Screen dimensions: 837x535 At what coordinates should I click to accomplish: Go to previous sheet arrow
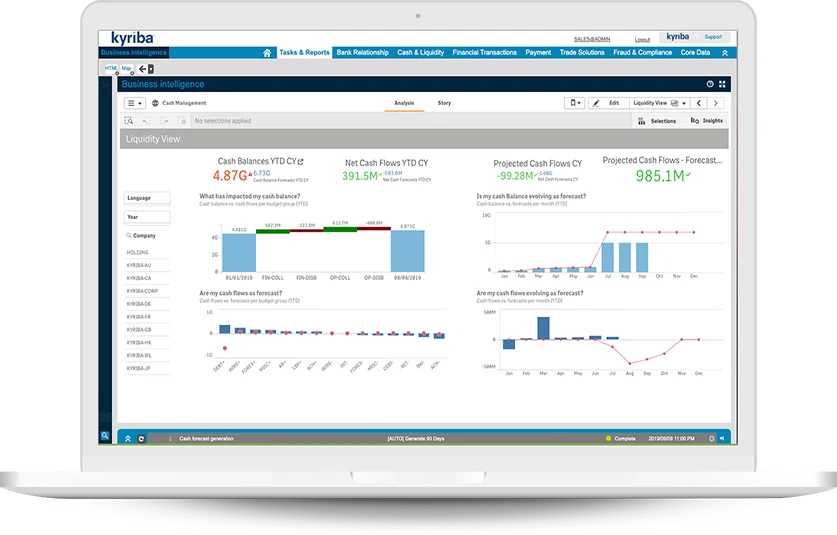699,103
